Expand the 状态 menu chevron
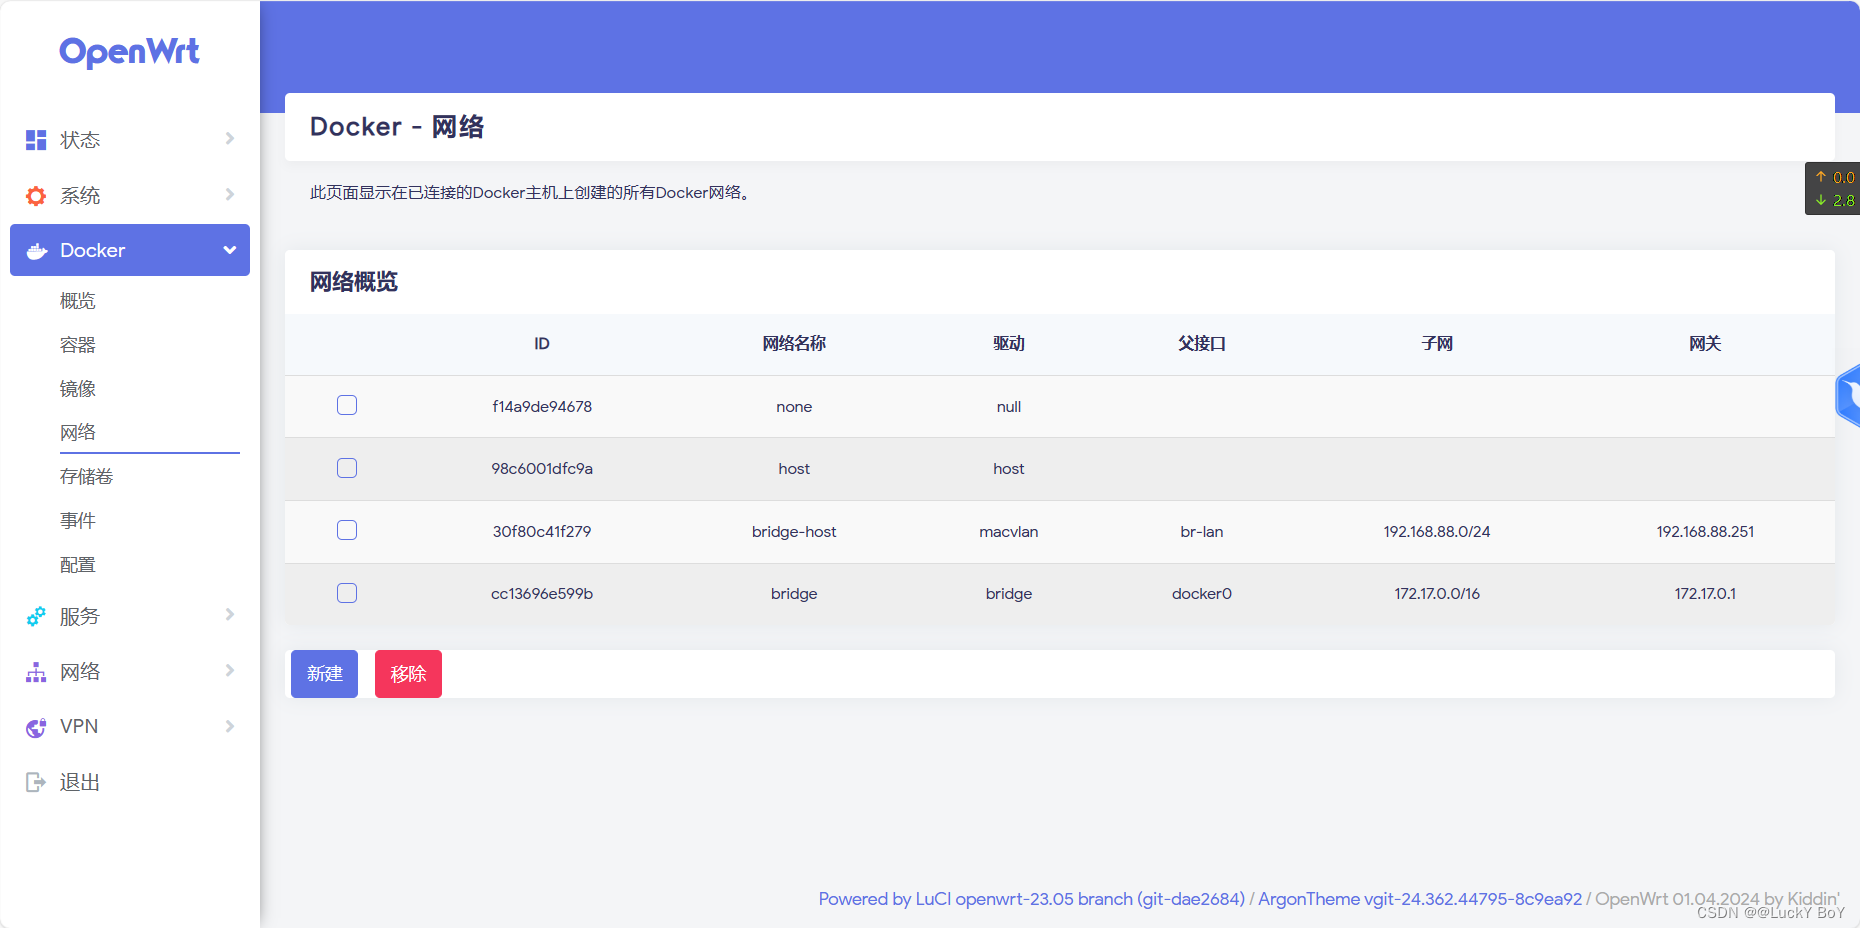 point(229,139)
